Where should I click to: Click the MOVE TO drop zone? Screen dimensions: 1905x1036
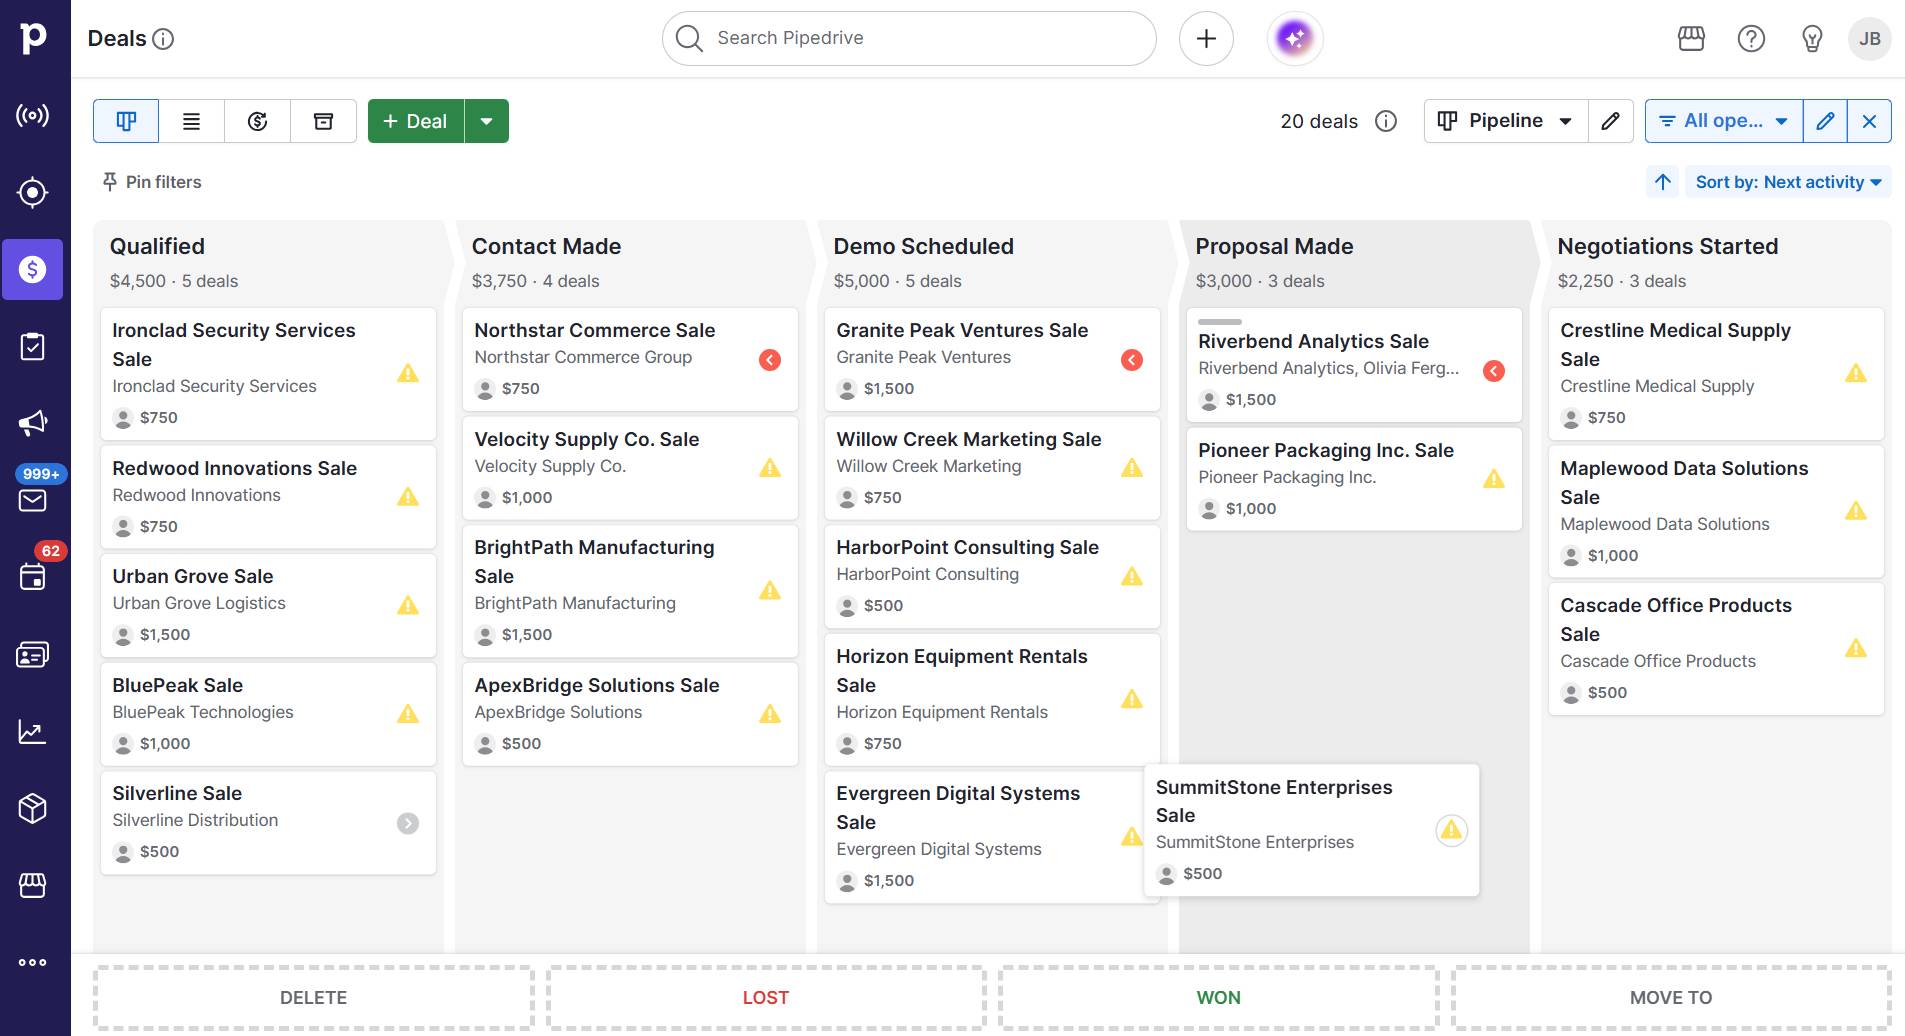coord(1671,997)
